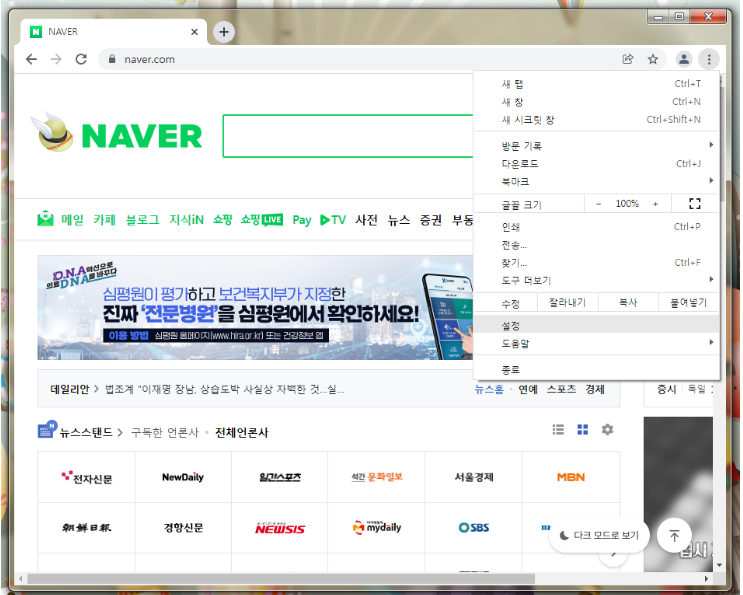Open the Chrome profile avatar
This screenshot has height=595, width=743.
pyautogui.click(x=684, y=59)
